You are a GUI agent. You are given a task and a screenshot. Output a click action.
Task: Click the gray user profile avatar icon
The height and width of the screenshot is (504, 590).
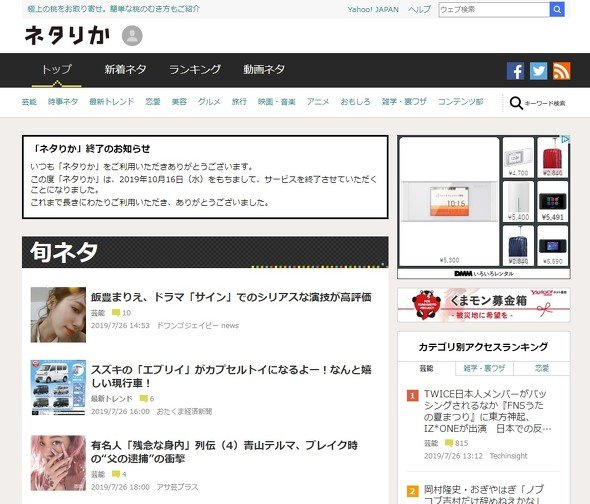tap(132, 36)
